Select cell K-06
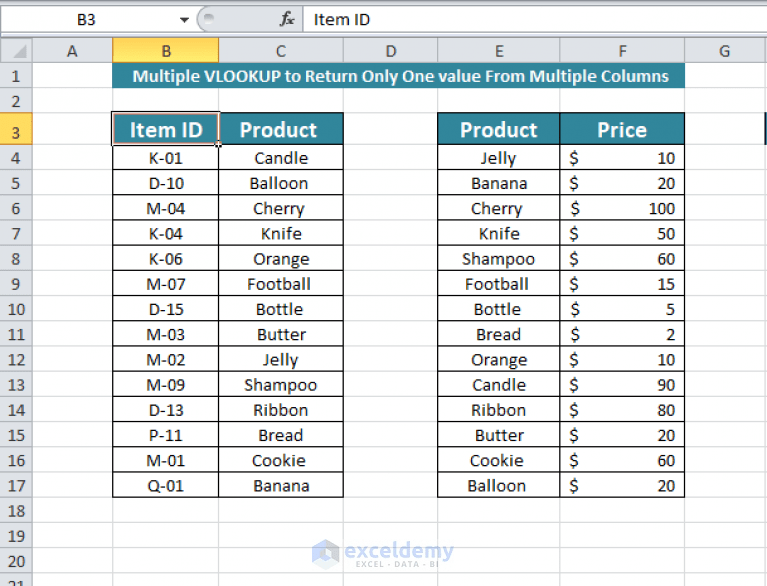This screenshot has height=586, width=767. click(165, 258)
